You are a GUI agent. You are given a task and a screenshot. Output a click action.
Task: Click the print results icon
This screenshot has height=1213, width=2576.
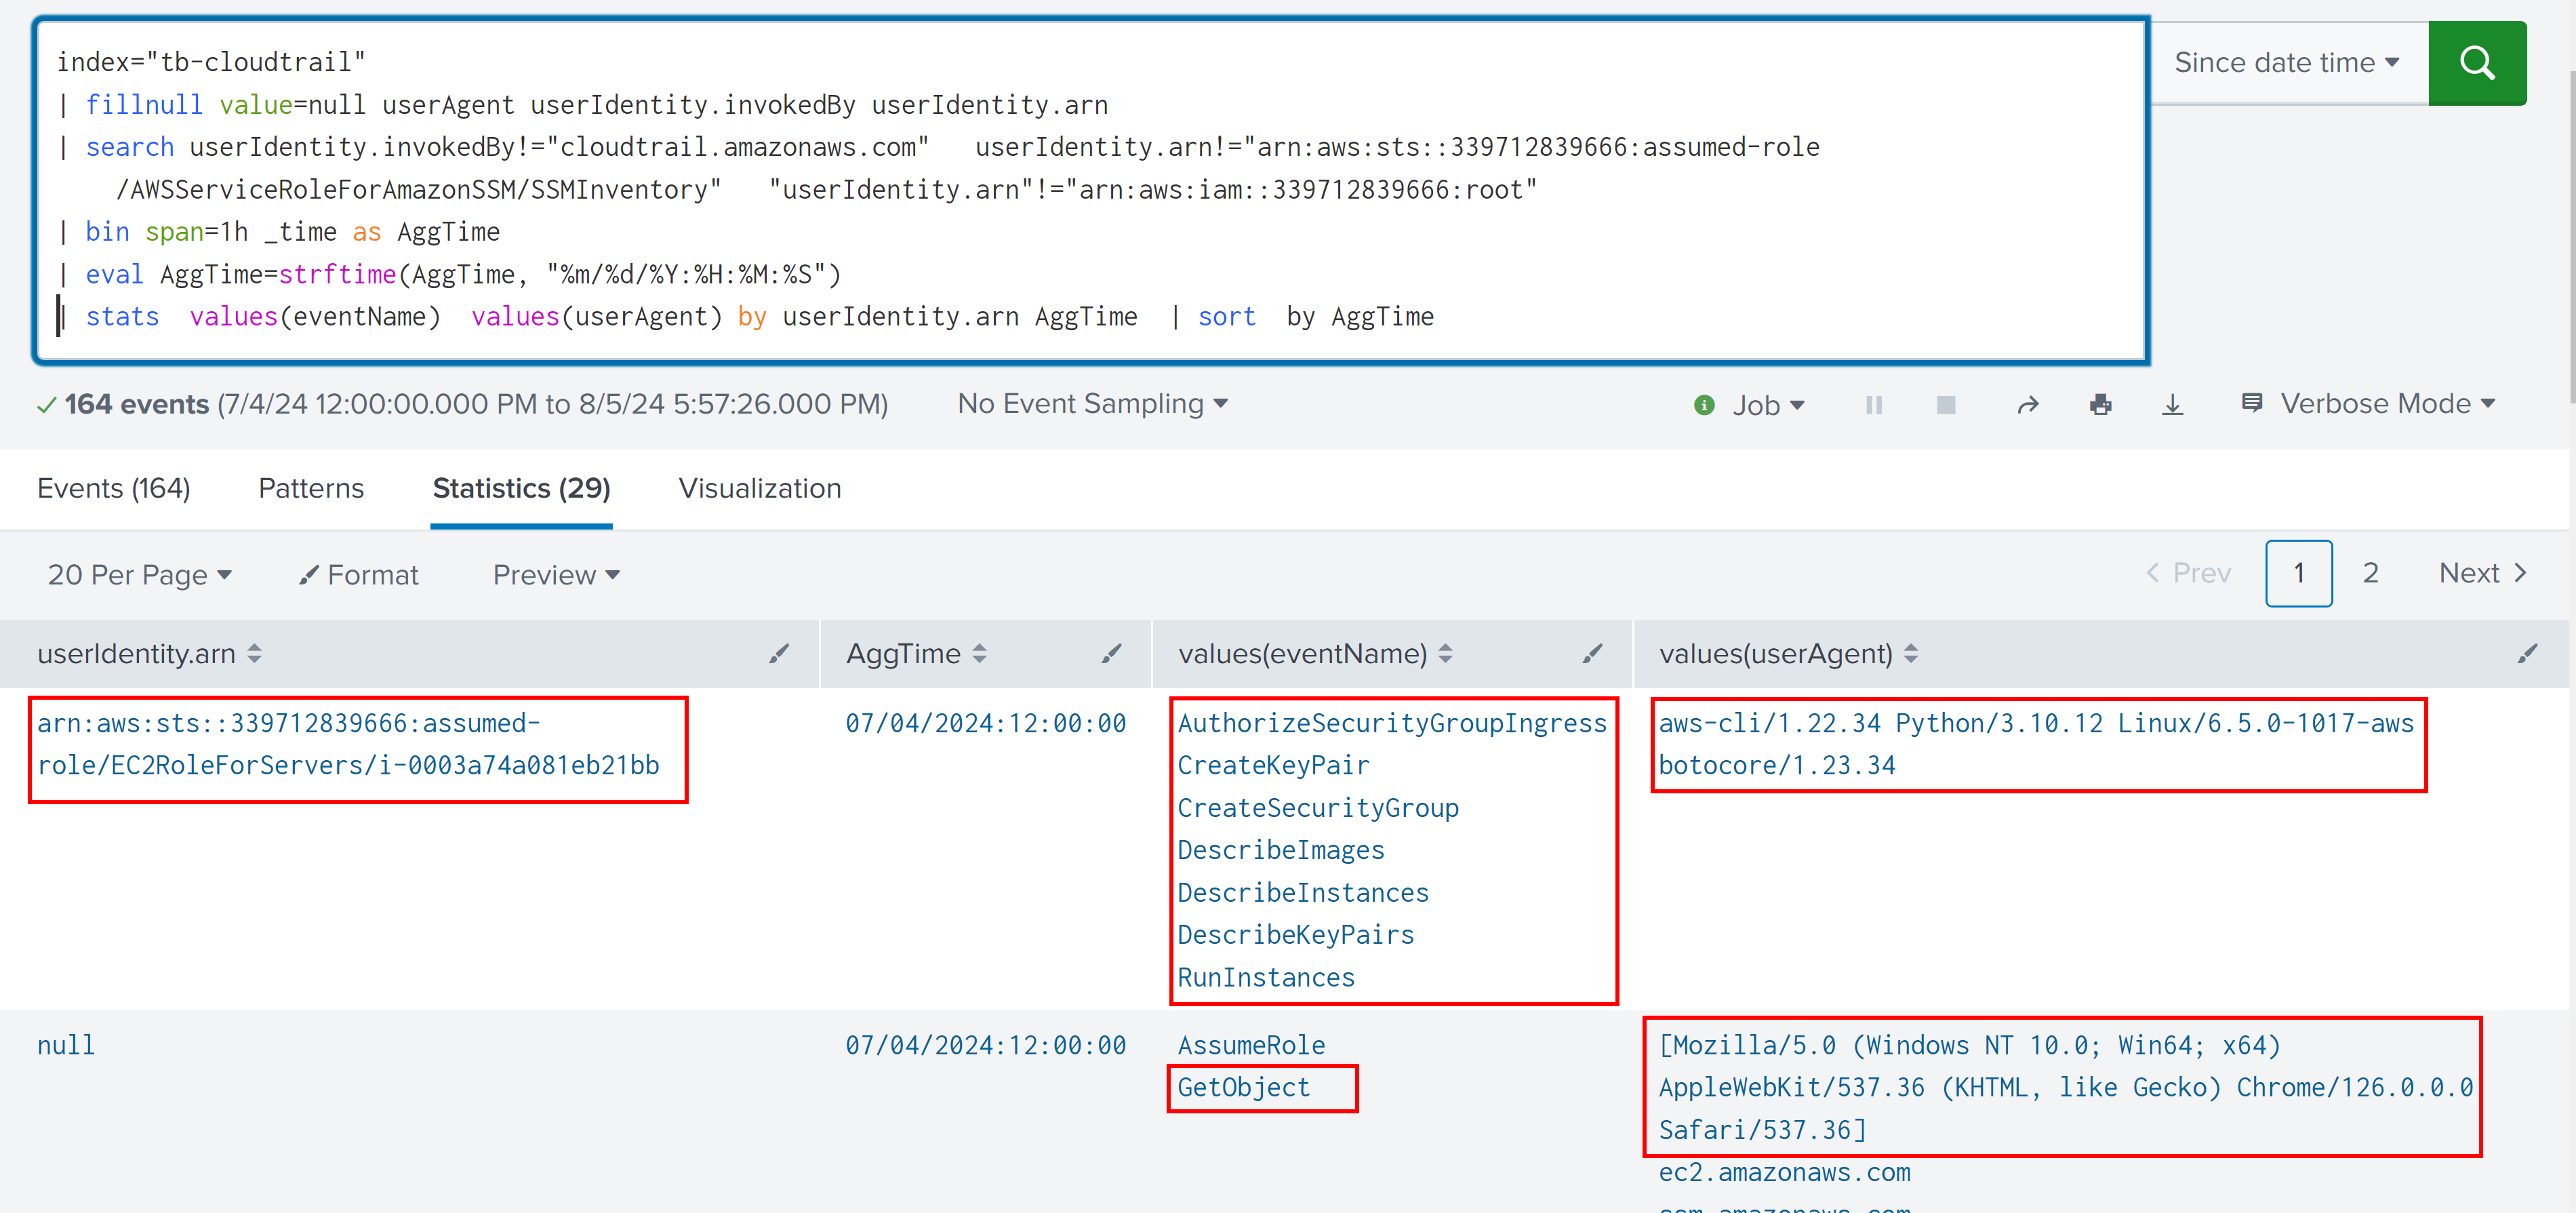[x=2100, y=405]
